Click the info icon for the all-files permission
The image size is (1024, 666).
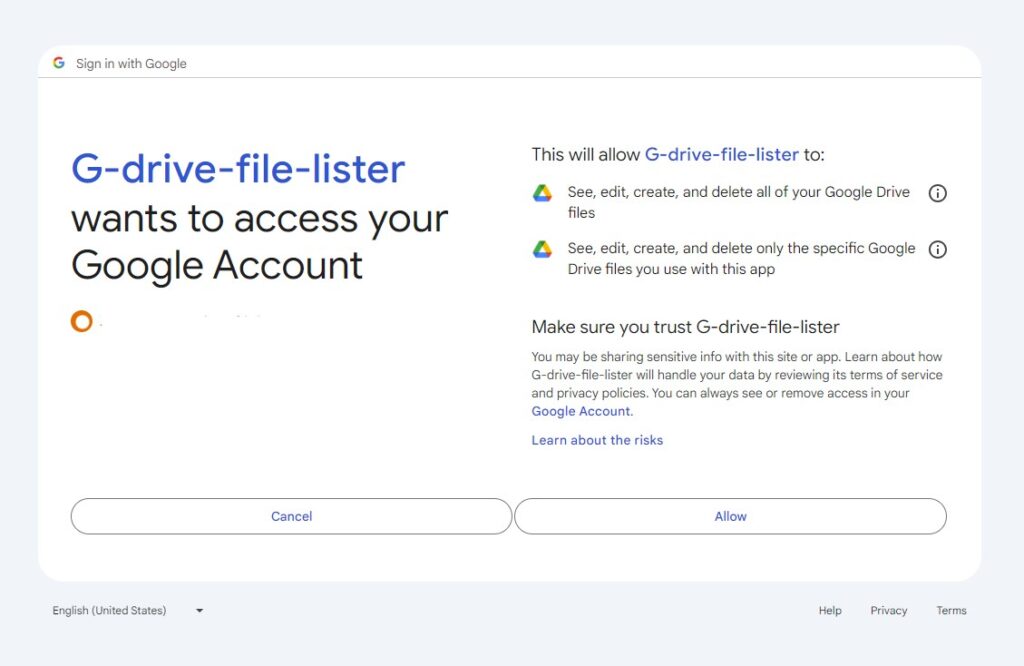937,193
